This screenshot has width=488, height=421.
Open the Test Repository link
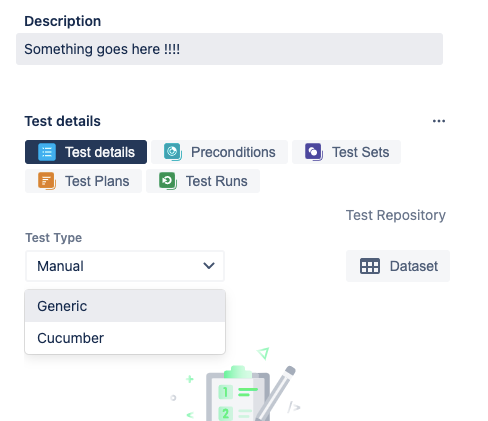[x=396, y=215]
